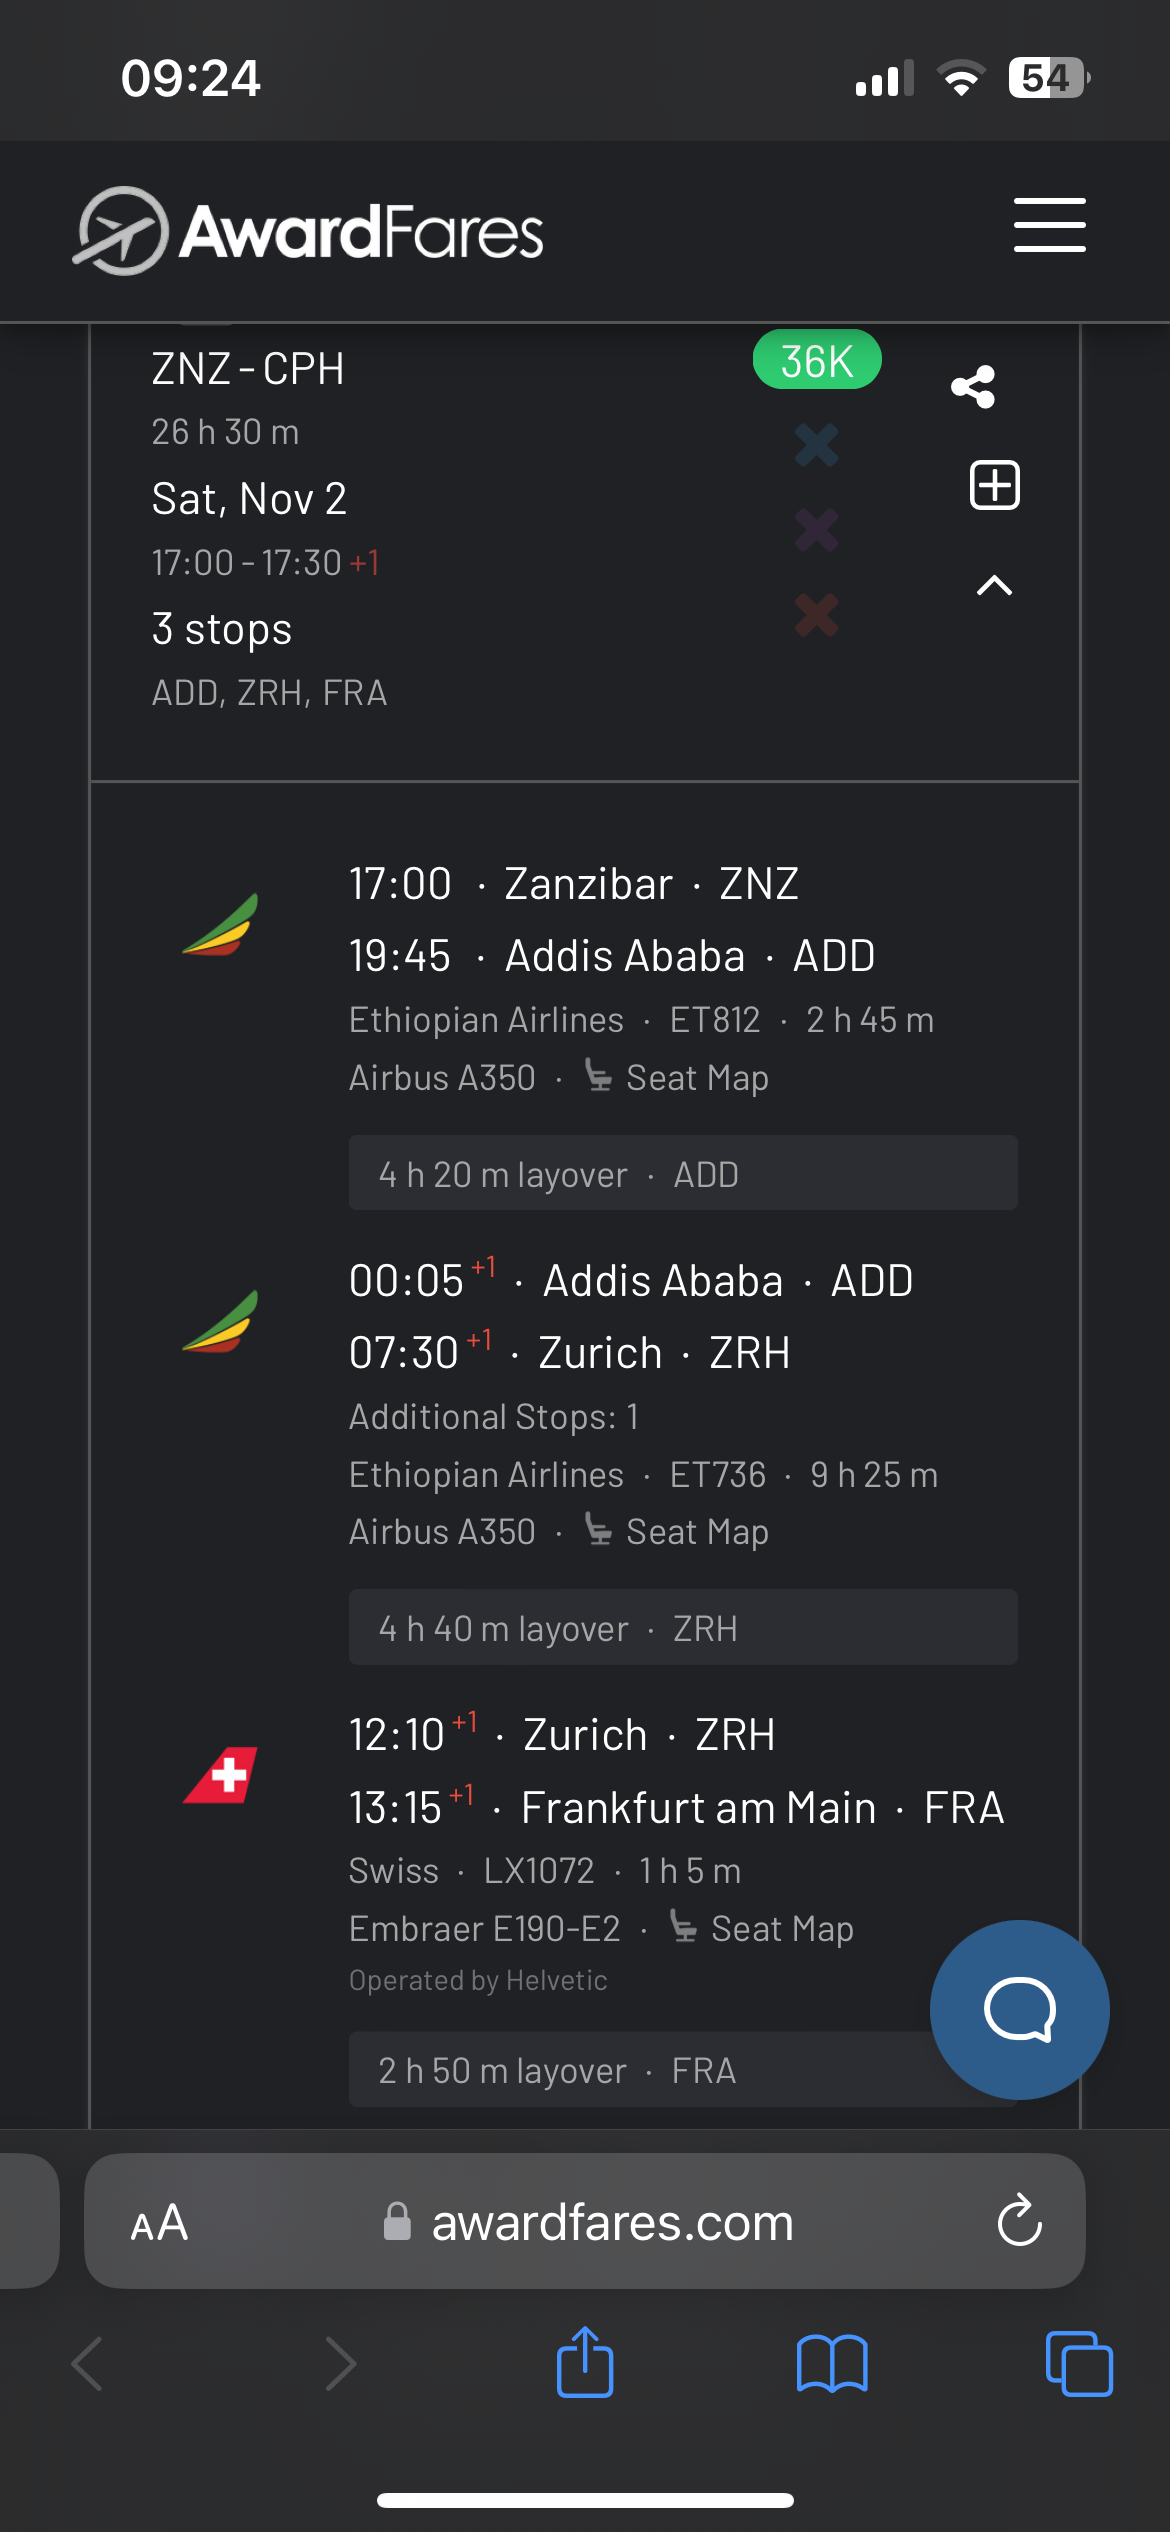Viewport: 1170px width, 2532px height.
Task: Open the chat support bubble
Action: 1019,2010
